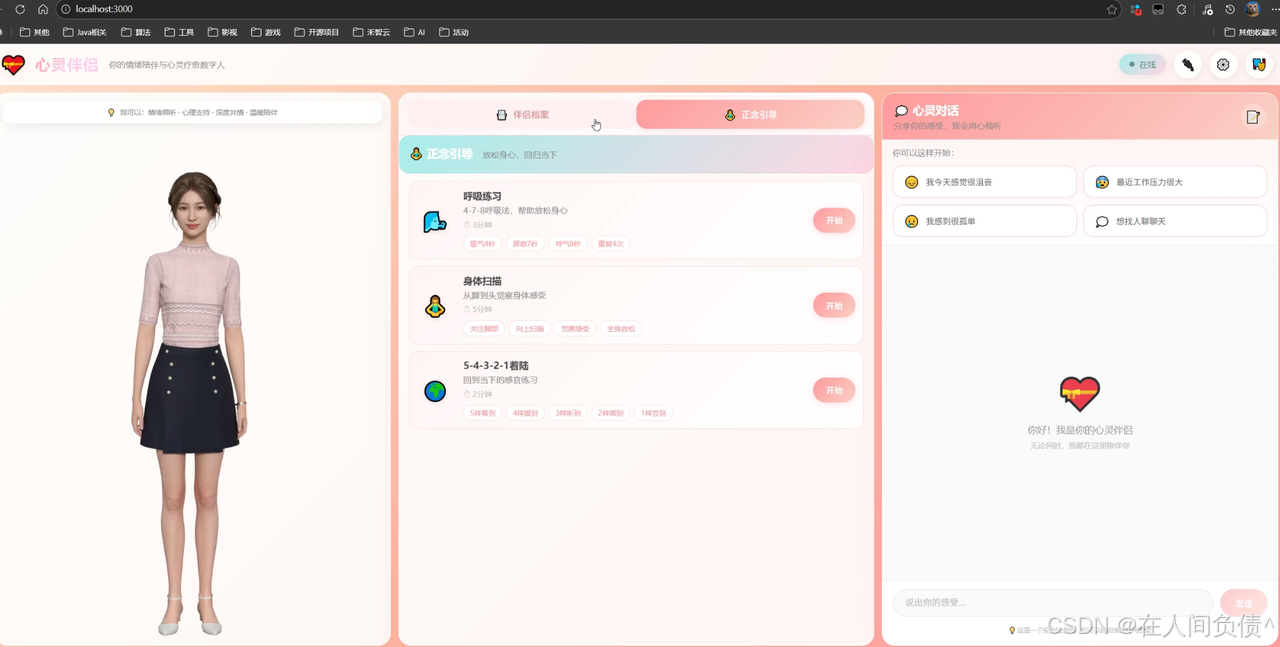This screenshot has height=647, width=1280.
Task: Click the globe icon for 5-4-3-2-1着陆
Action: click(434, 391)
